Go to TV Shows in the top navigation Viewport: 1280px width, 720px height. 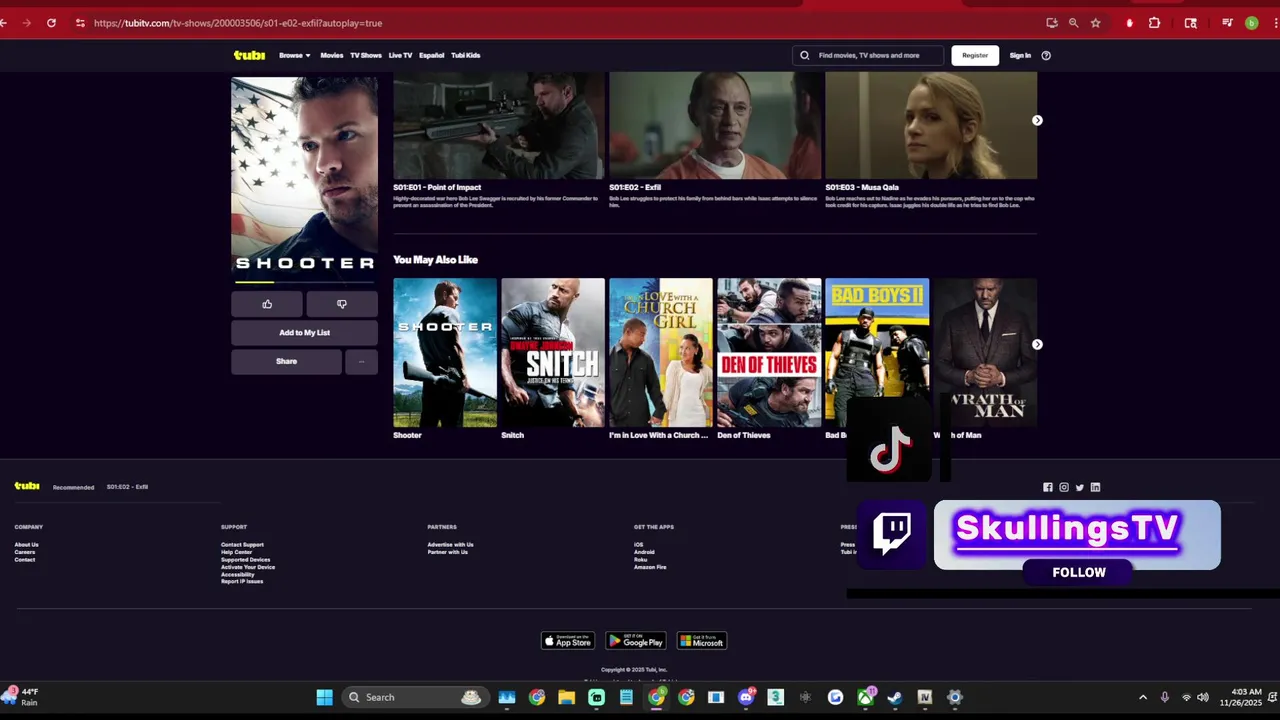pyautogui.click(x=365, y=55)
